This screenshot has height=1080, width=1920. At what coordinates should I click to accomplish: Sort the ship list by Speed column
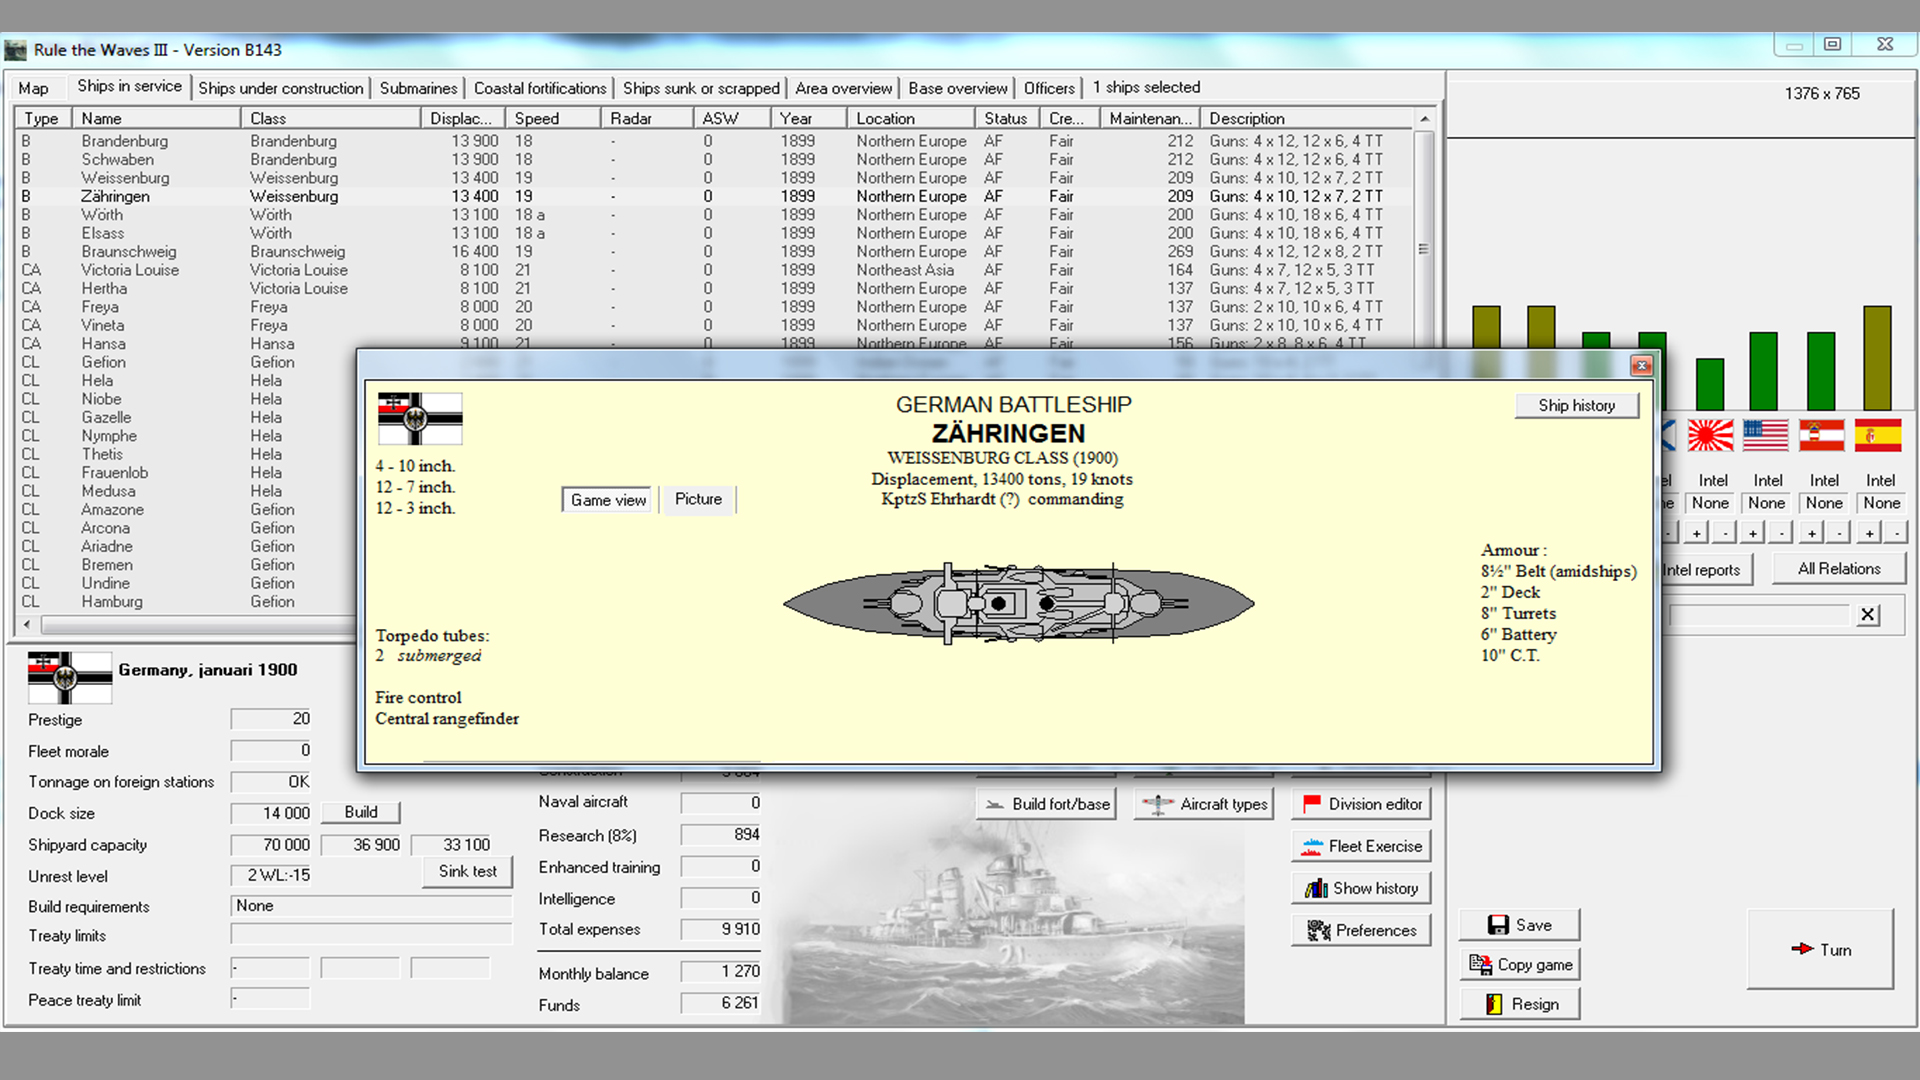pyautogui.click(x=553, y=118)
